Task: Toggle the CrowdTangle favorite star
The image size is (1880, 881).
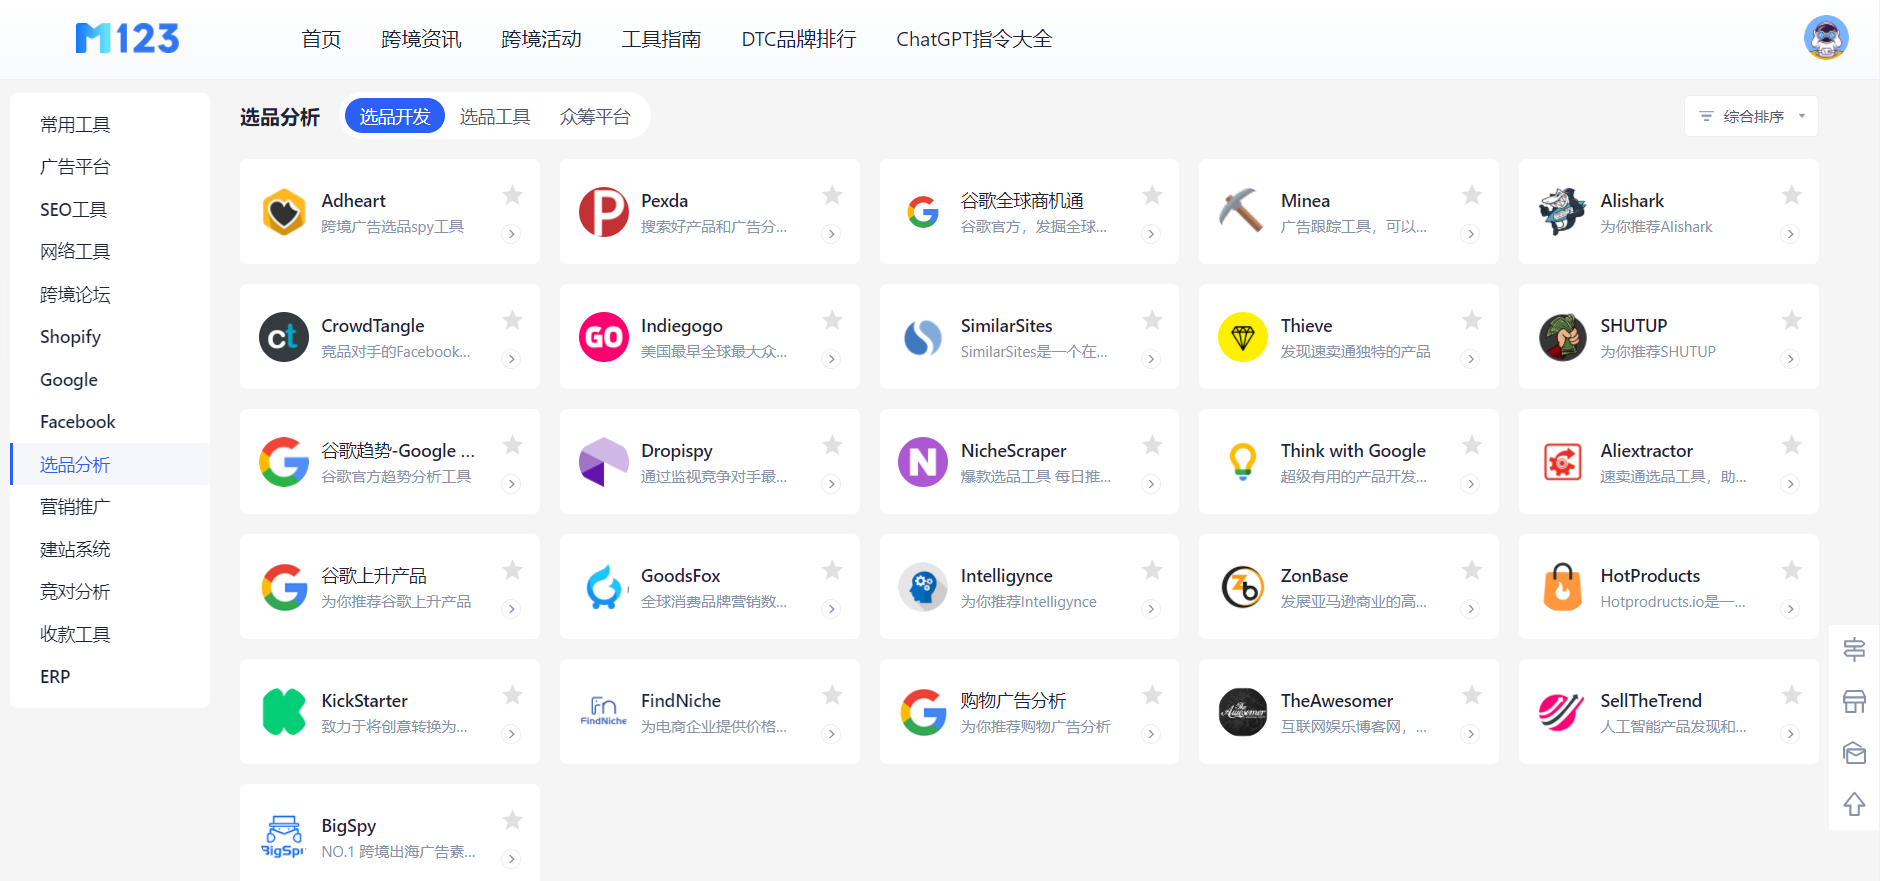Action: (512, 320)
